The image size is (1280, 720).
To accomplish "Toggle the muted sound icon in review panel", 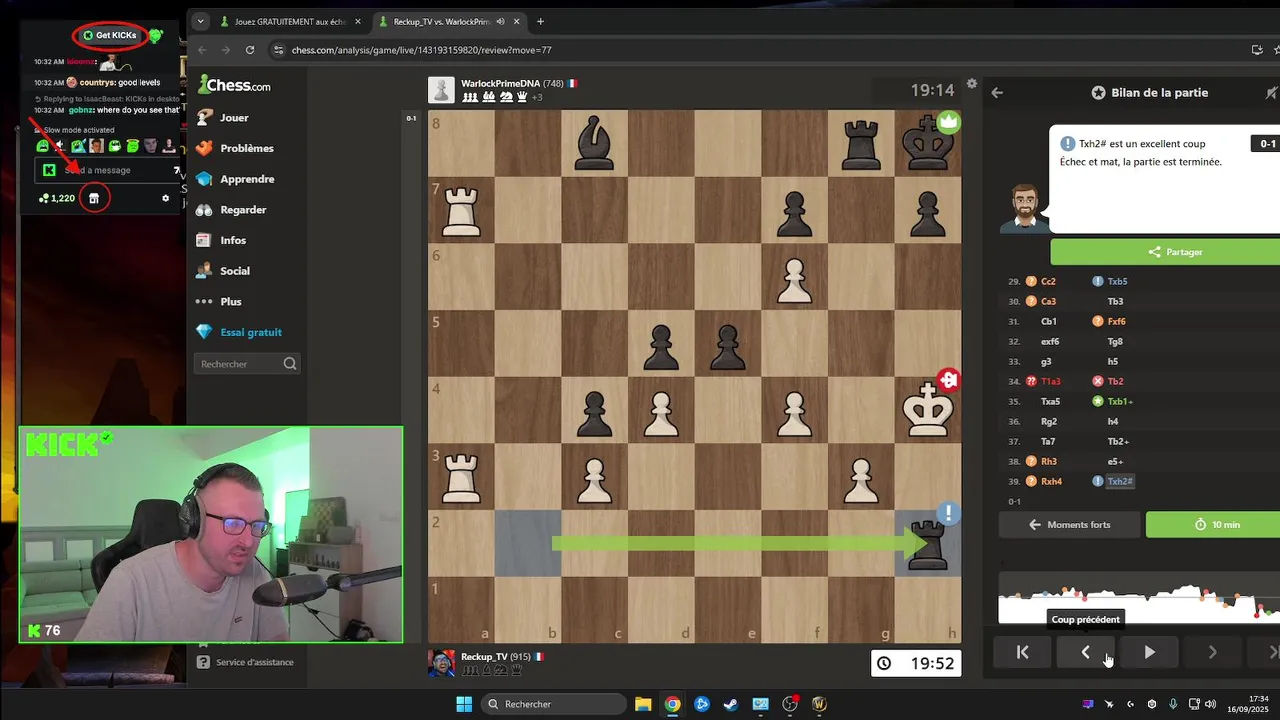I will point(1271,92).
